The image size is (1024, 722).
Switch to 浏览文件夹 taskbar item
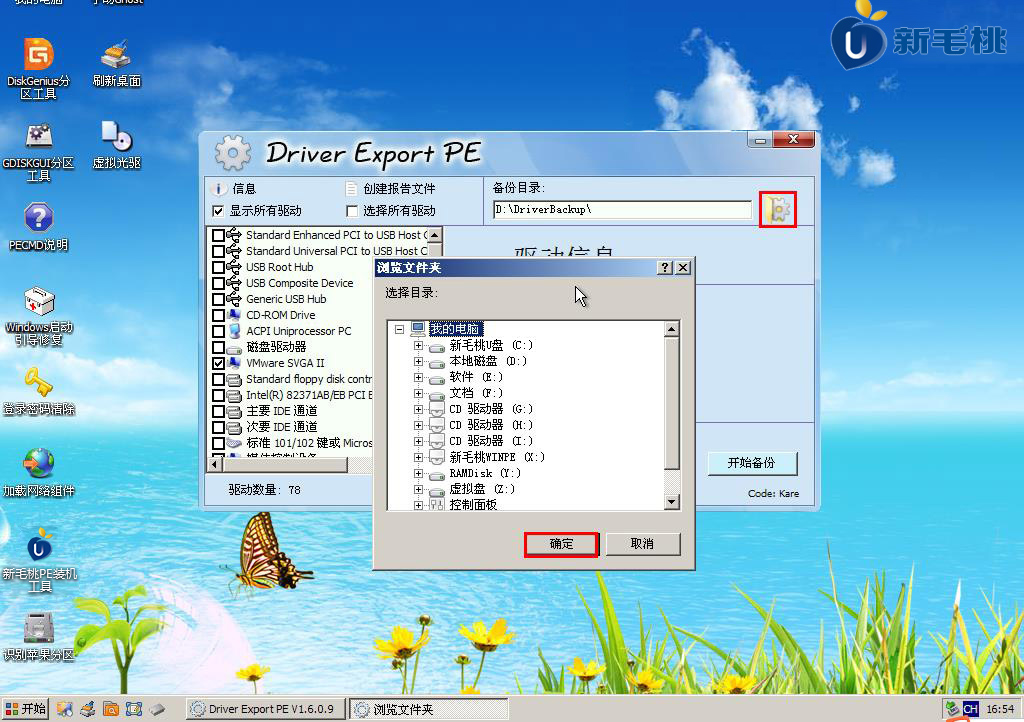point(429,709)
